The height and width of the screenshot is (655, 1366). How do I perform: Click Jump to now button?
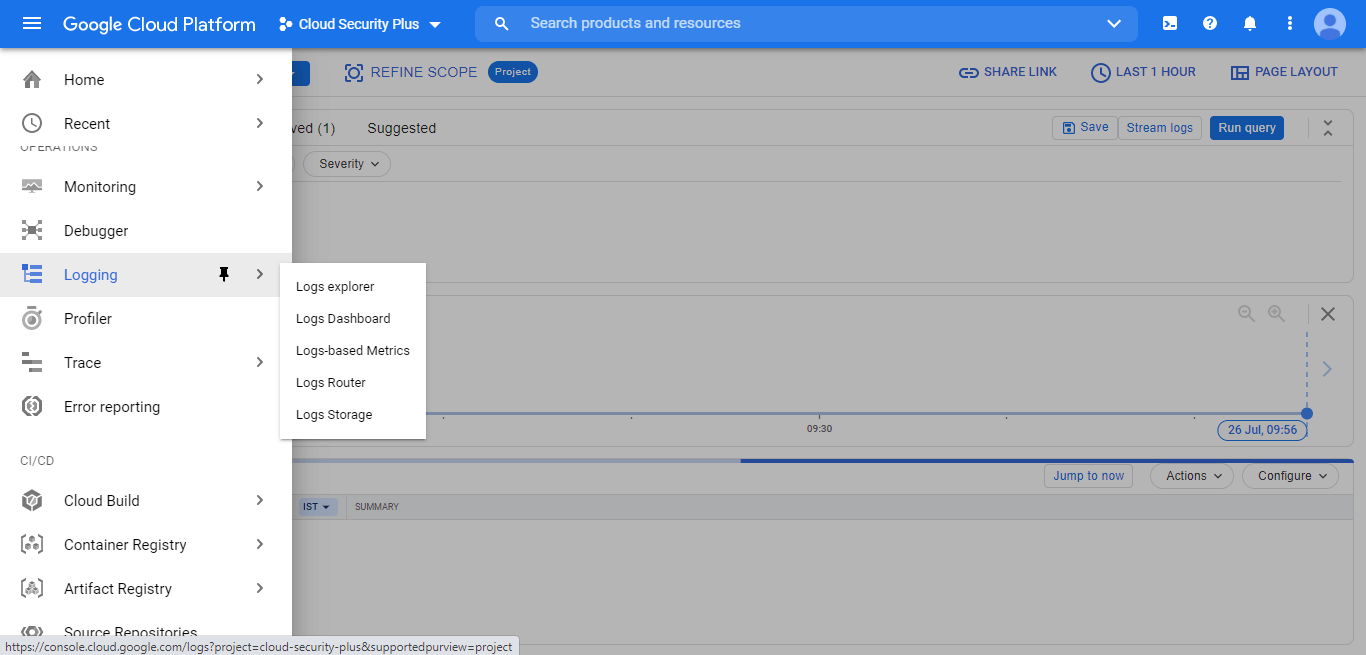[1088, 476]
